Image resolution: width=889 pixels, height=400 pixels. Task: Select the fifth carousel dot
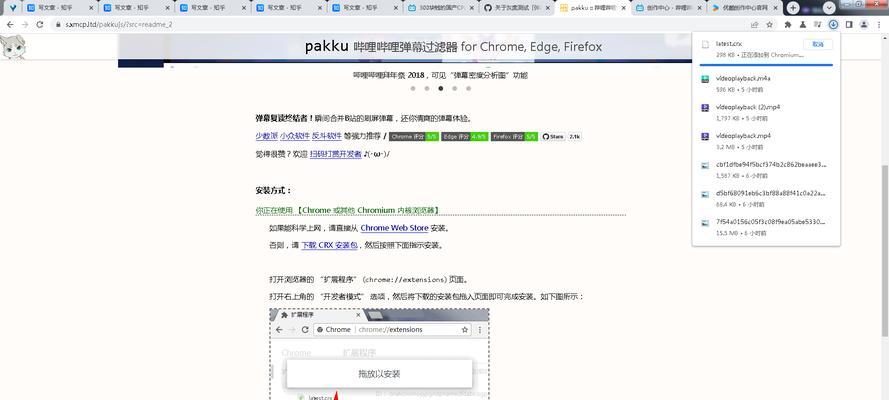pos(468,88)
